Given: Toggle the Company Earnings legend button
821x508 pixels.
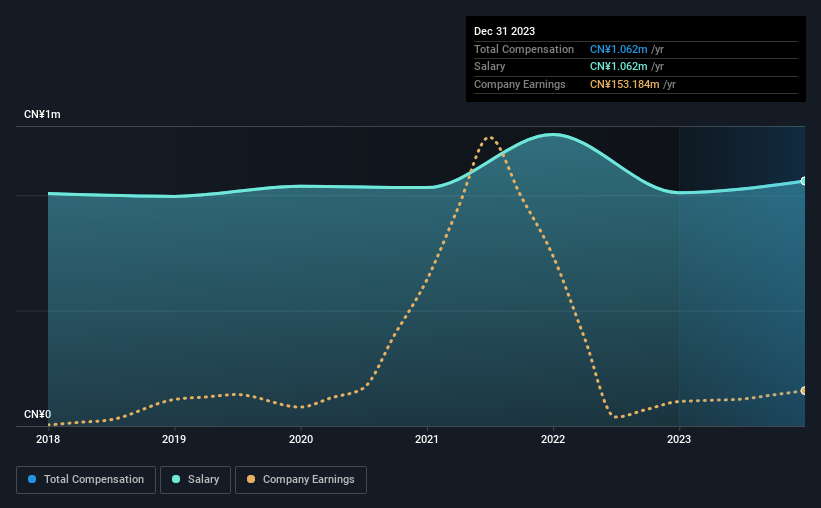Looking at the screenshot, I should [x=301, y=480].
